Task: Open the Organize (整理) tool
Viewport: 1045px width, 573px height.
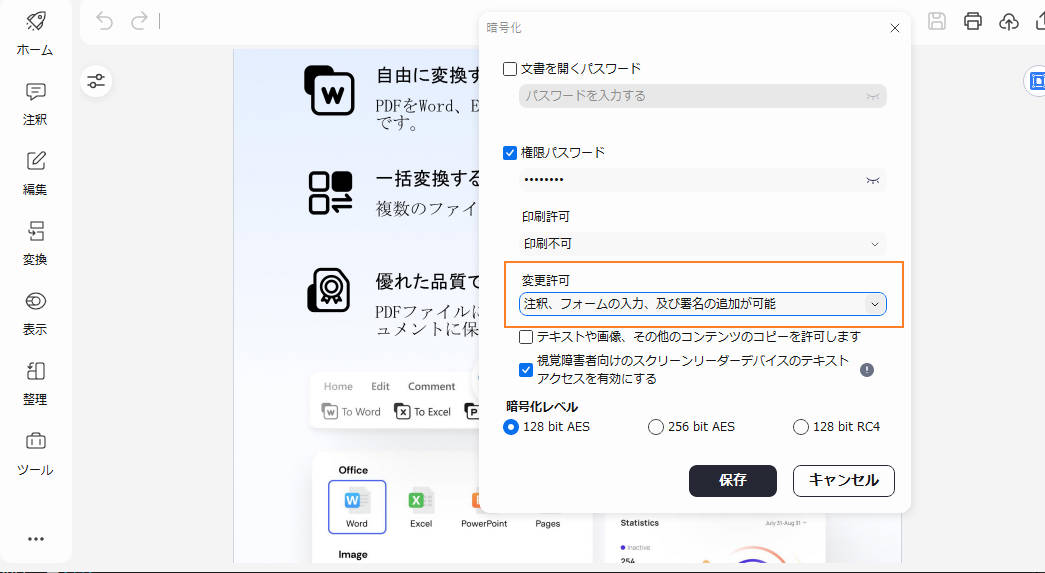Action: click(36, 372)
